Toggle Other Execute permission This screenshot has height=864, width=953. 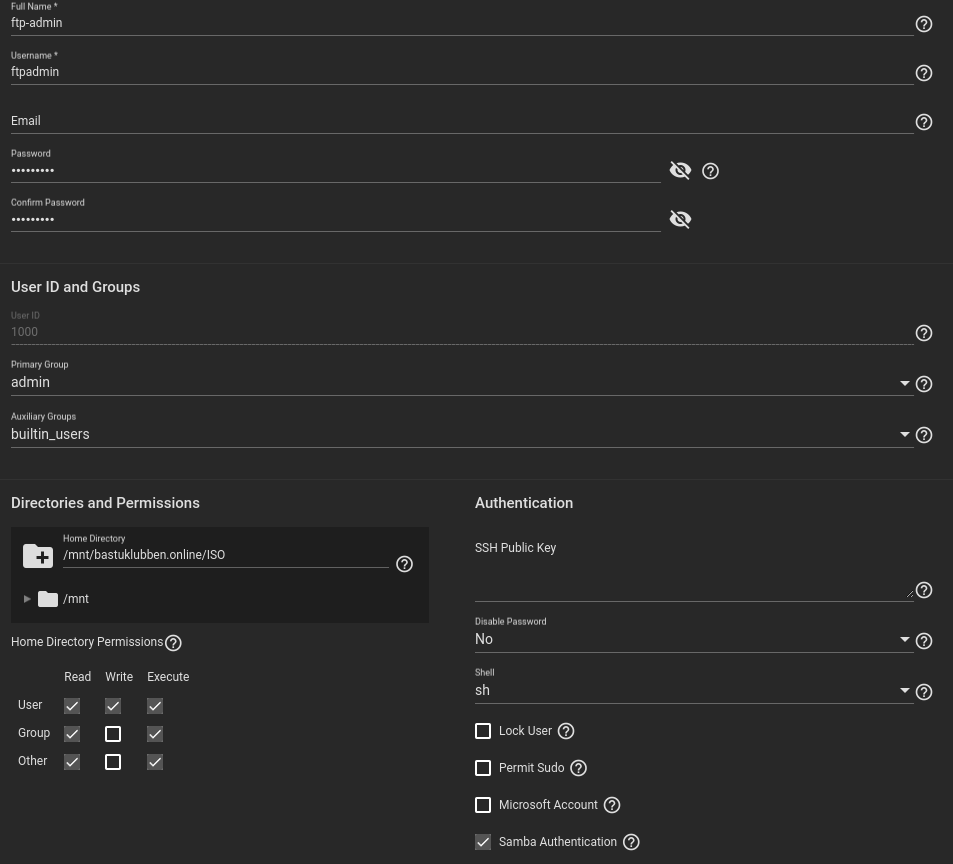(x=155, y=762)
